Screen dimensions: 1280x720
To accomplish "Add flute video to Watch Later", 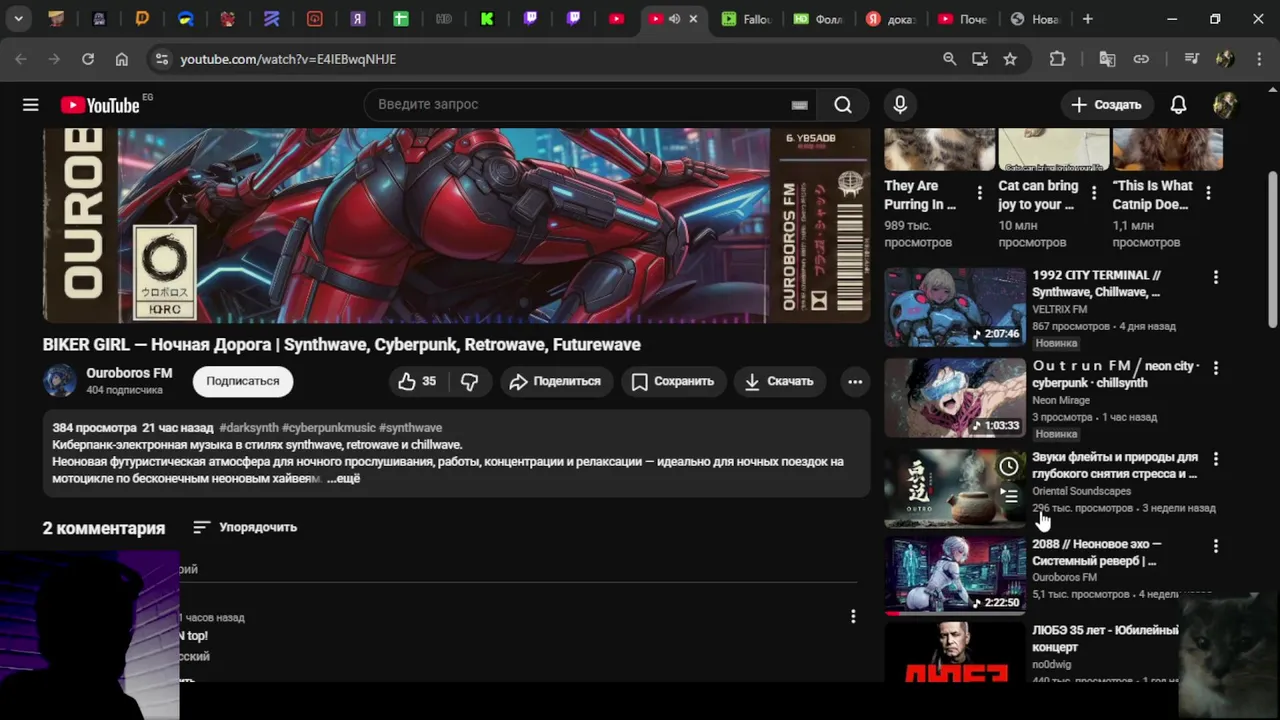I will [1009, 466].
